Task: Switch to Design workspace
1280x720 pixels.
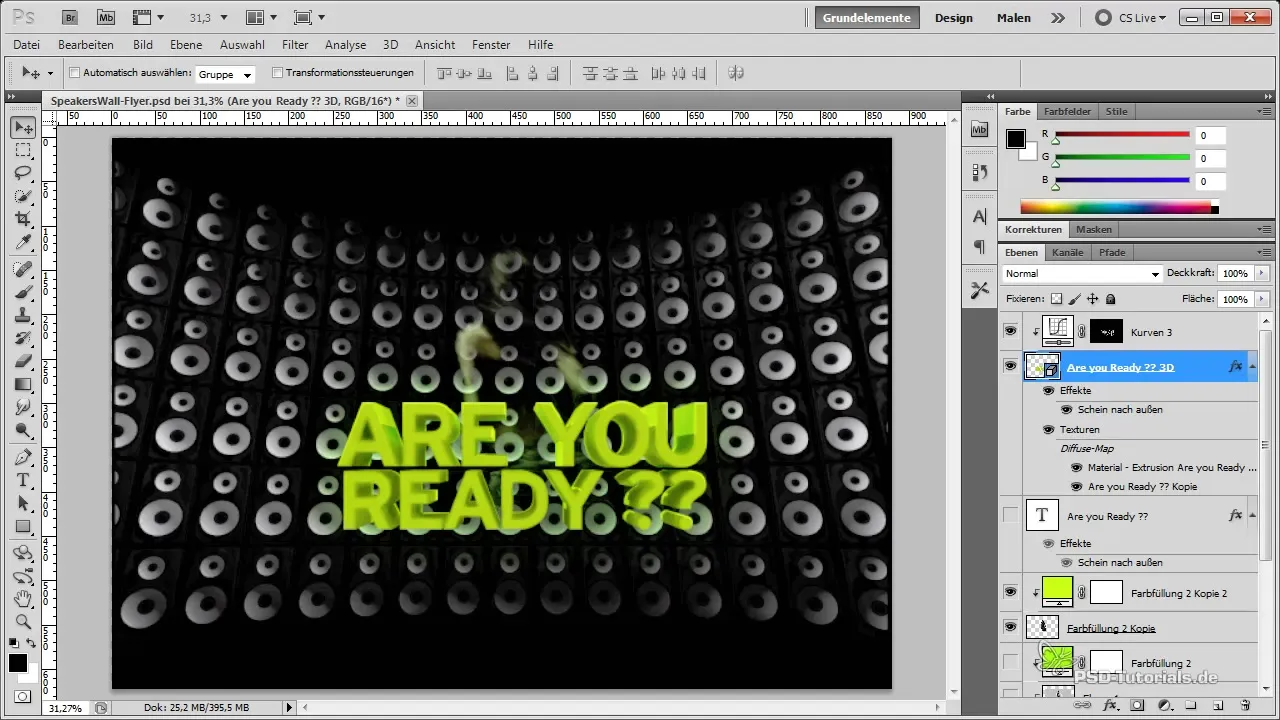Action: point(954,18)
